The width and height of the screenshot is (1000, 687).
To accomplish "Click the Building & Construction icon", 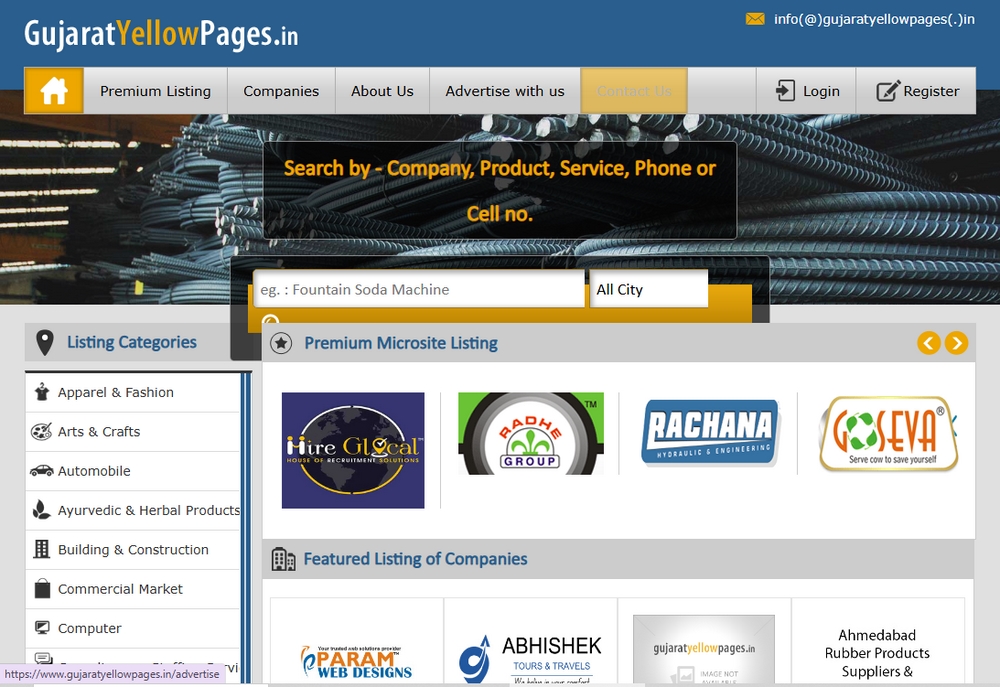I will 41,549.
